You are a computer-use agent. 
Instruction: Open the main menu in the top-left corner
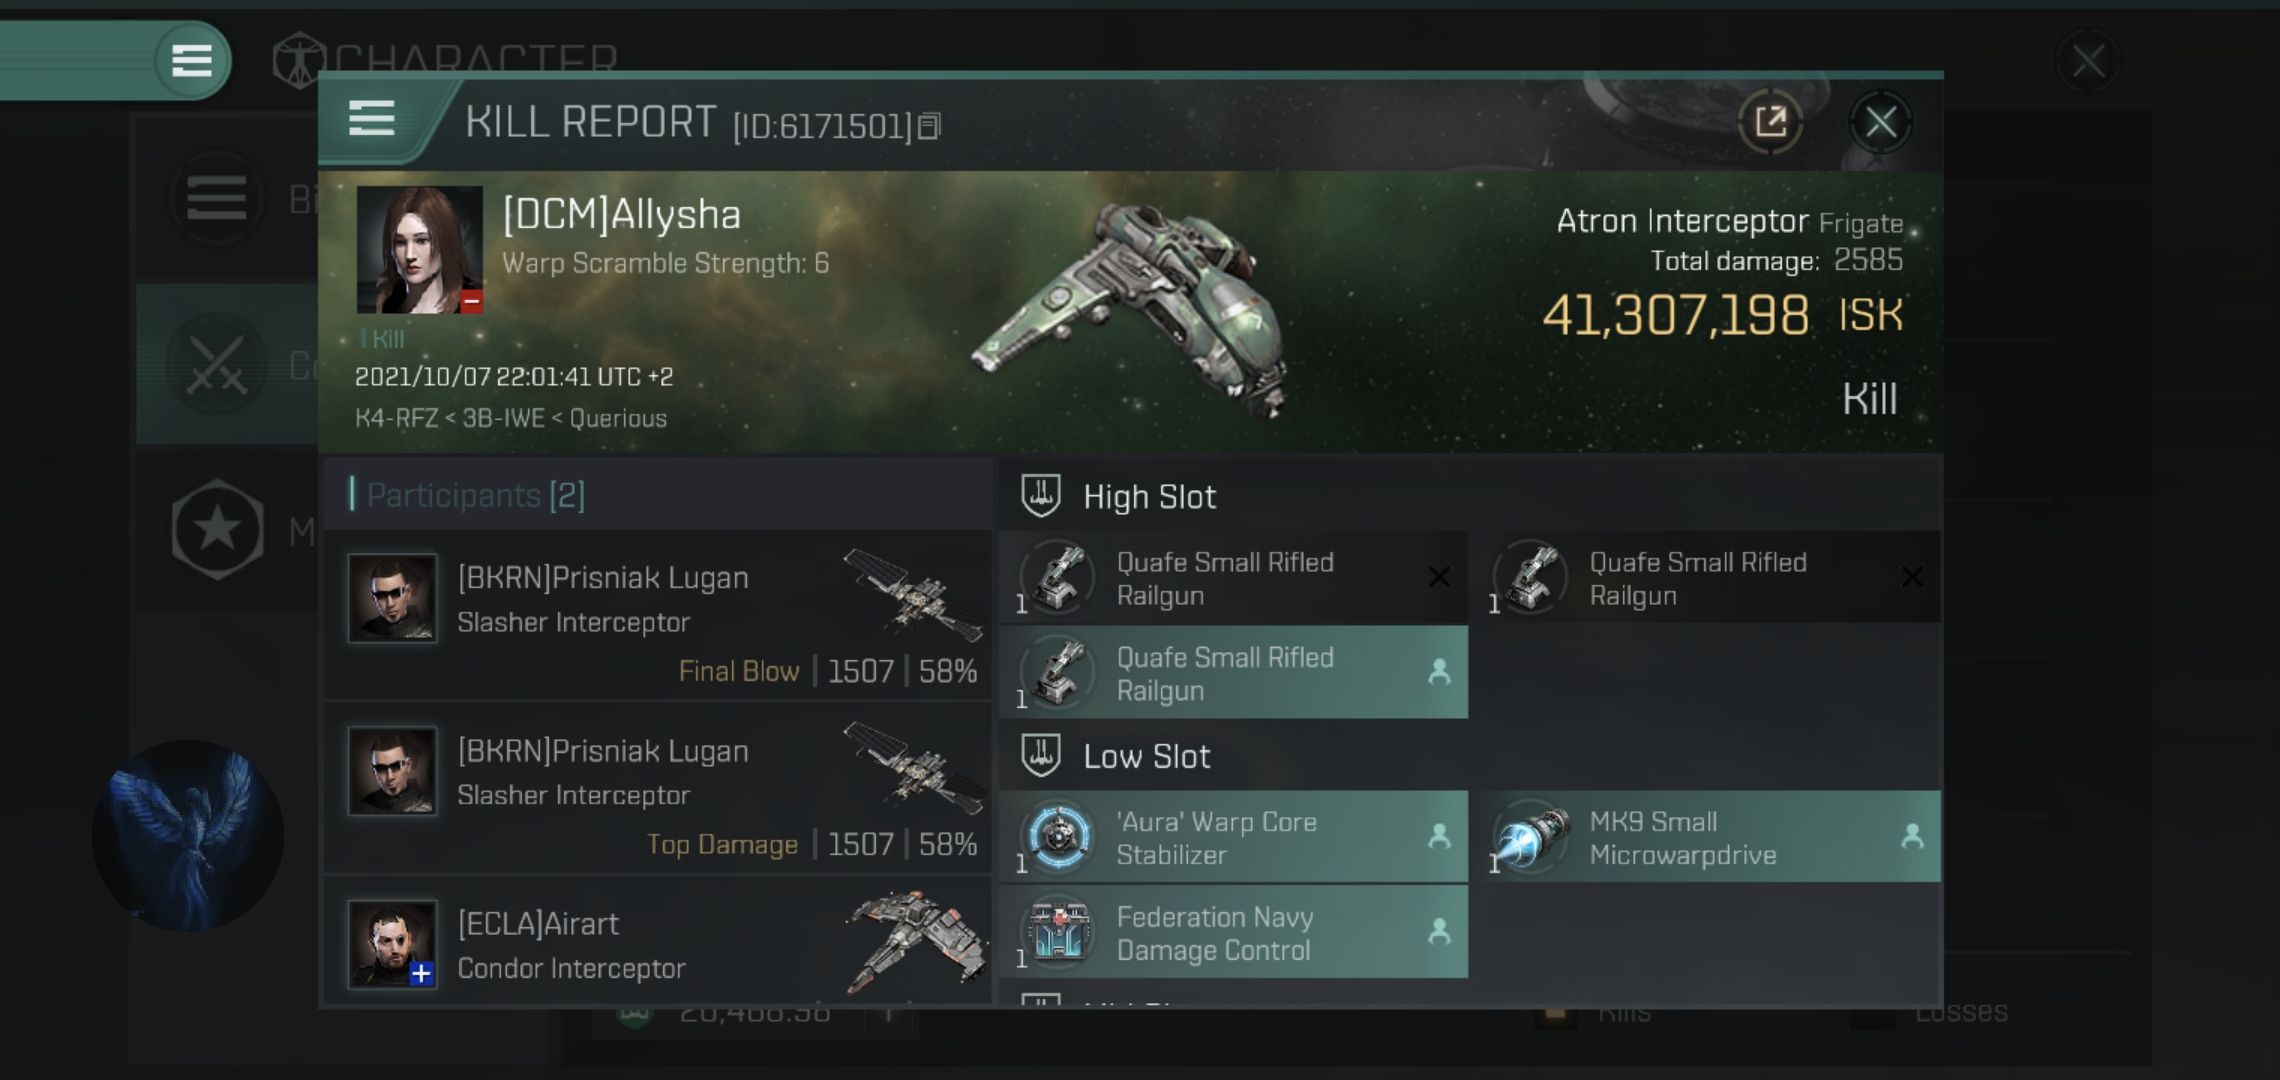[x=191, y=60]
